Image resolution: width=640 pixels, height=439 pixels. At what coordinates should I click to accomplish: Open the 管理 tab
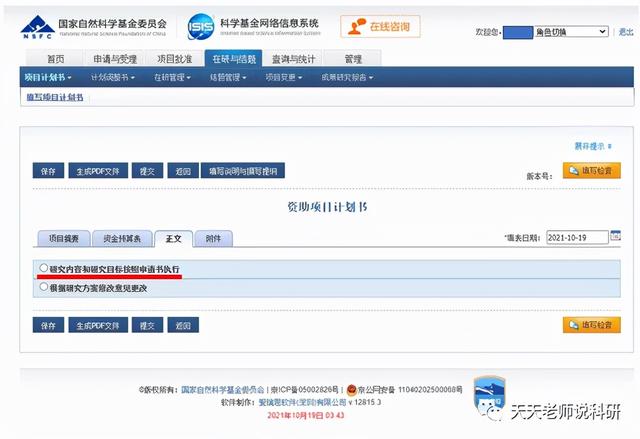(353, 59)
